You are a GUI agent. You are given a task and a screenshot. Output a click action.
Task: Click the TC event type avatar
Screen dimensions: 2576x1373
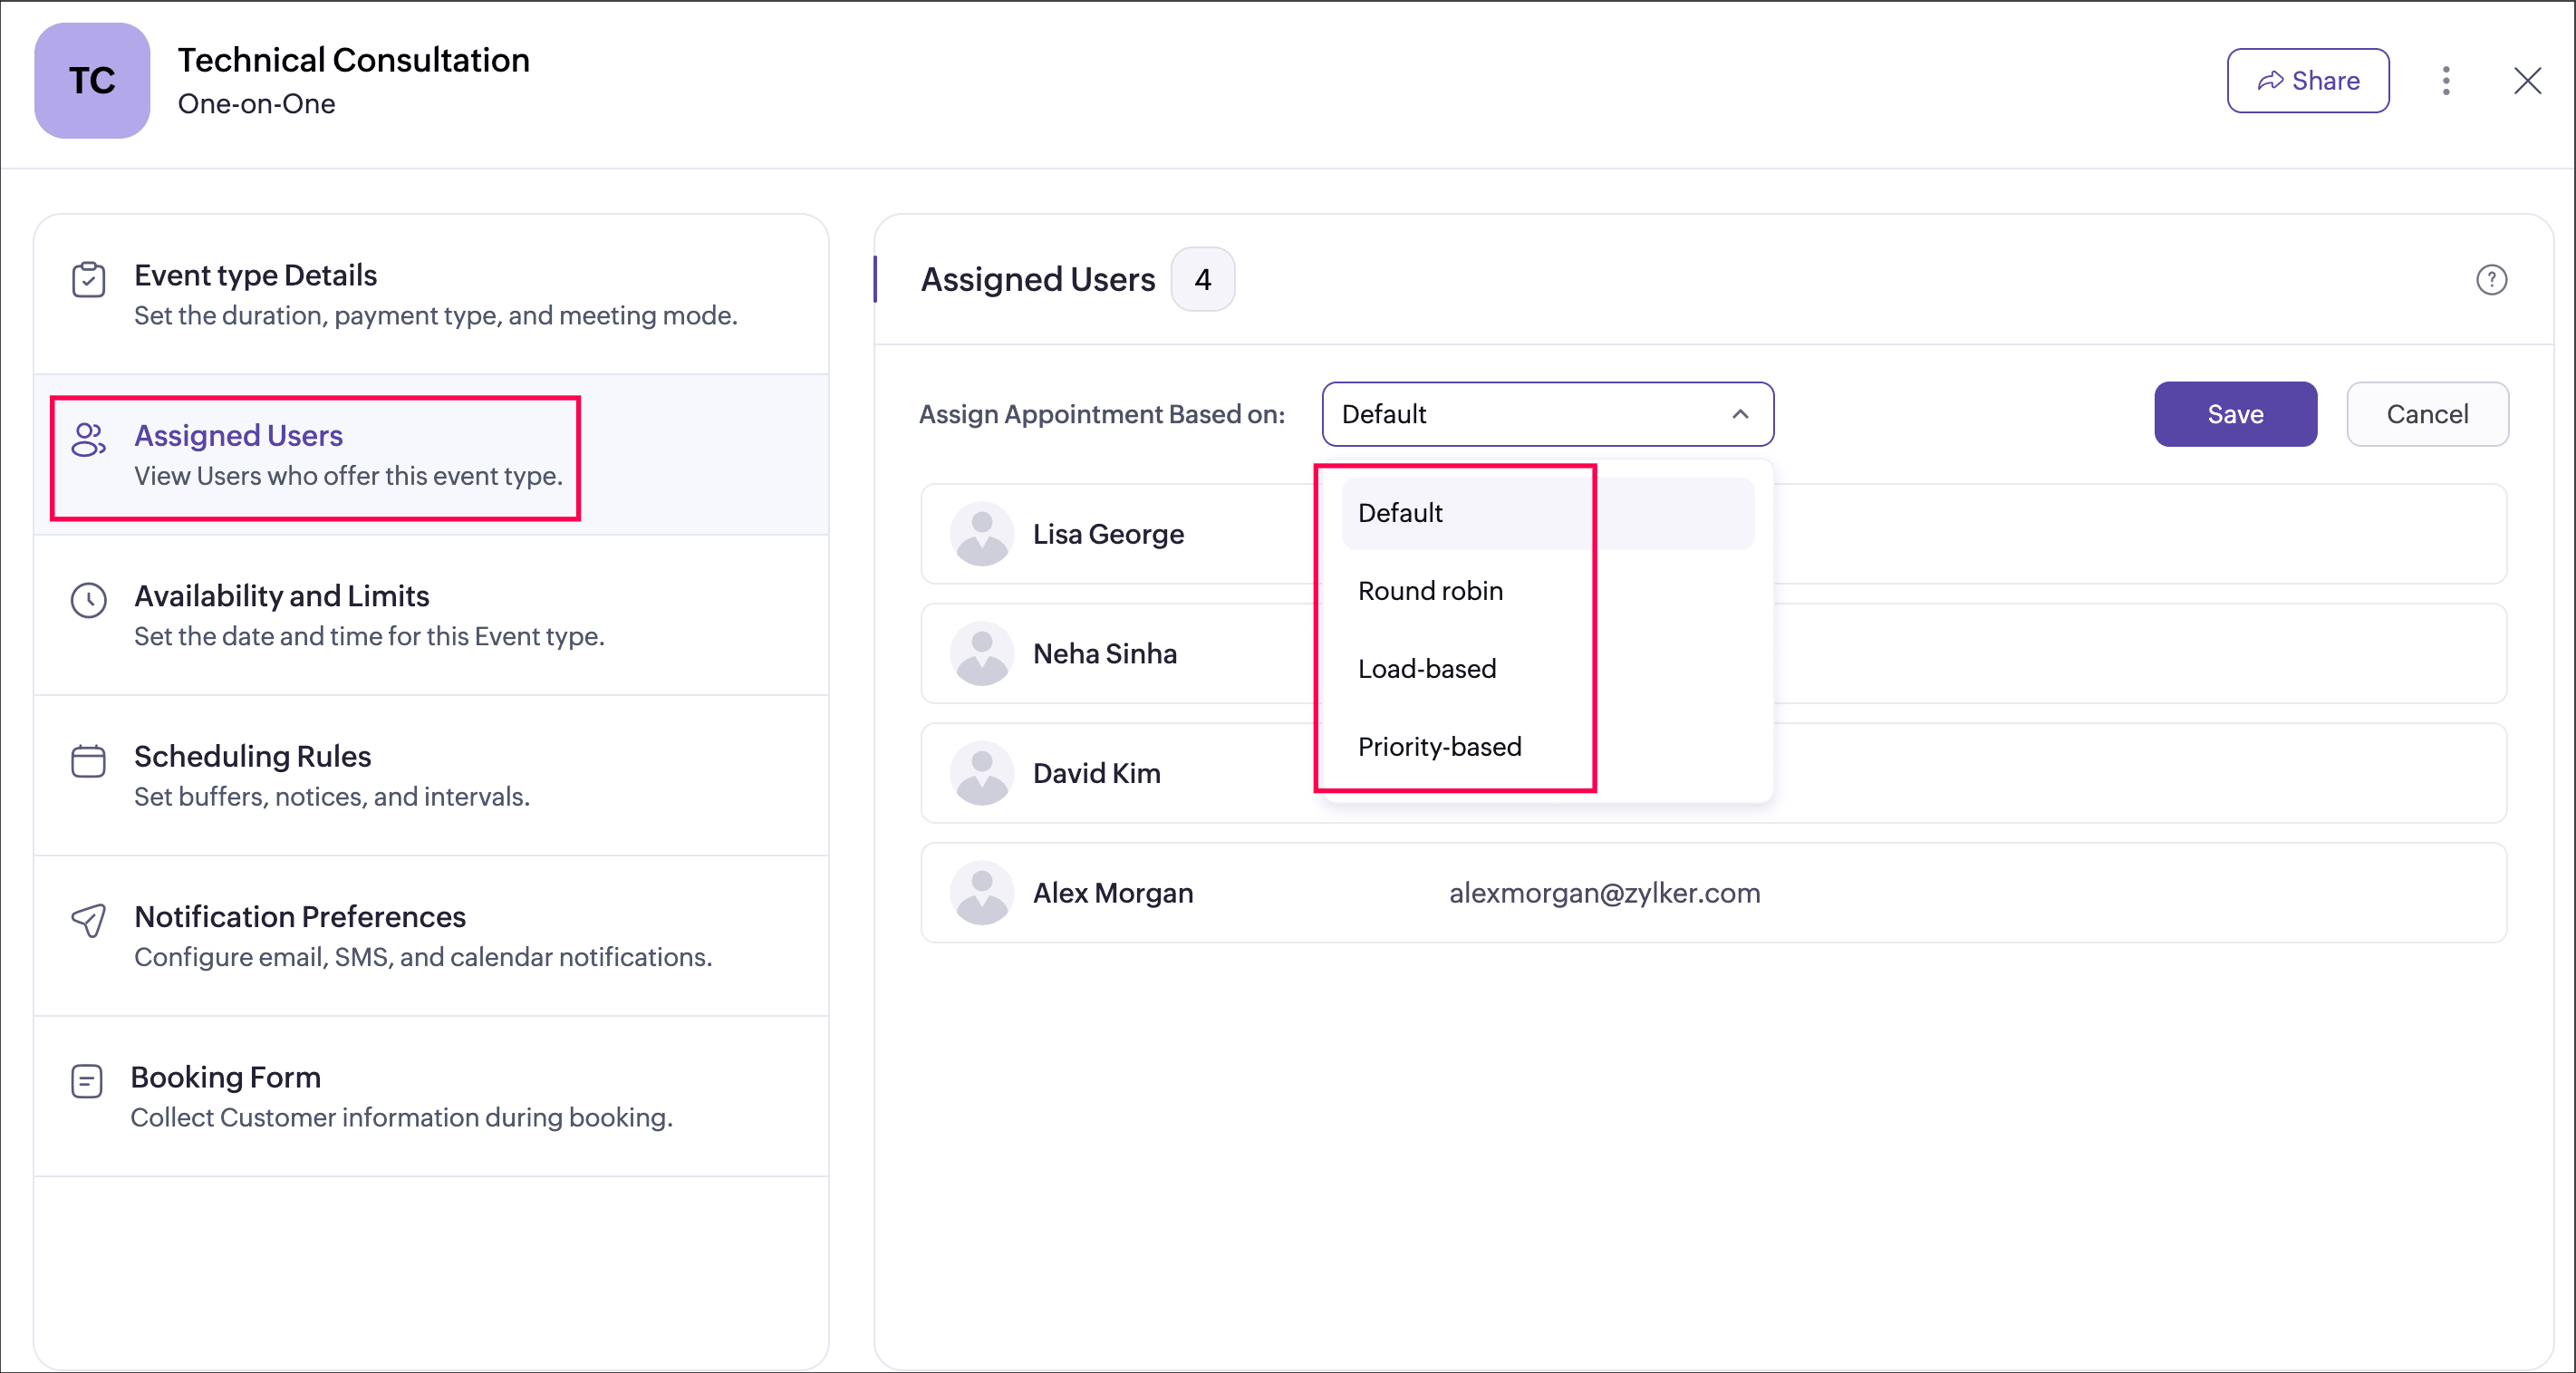(x=92, y=81)
